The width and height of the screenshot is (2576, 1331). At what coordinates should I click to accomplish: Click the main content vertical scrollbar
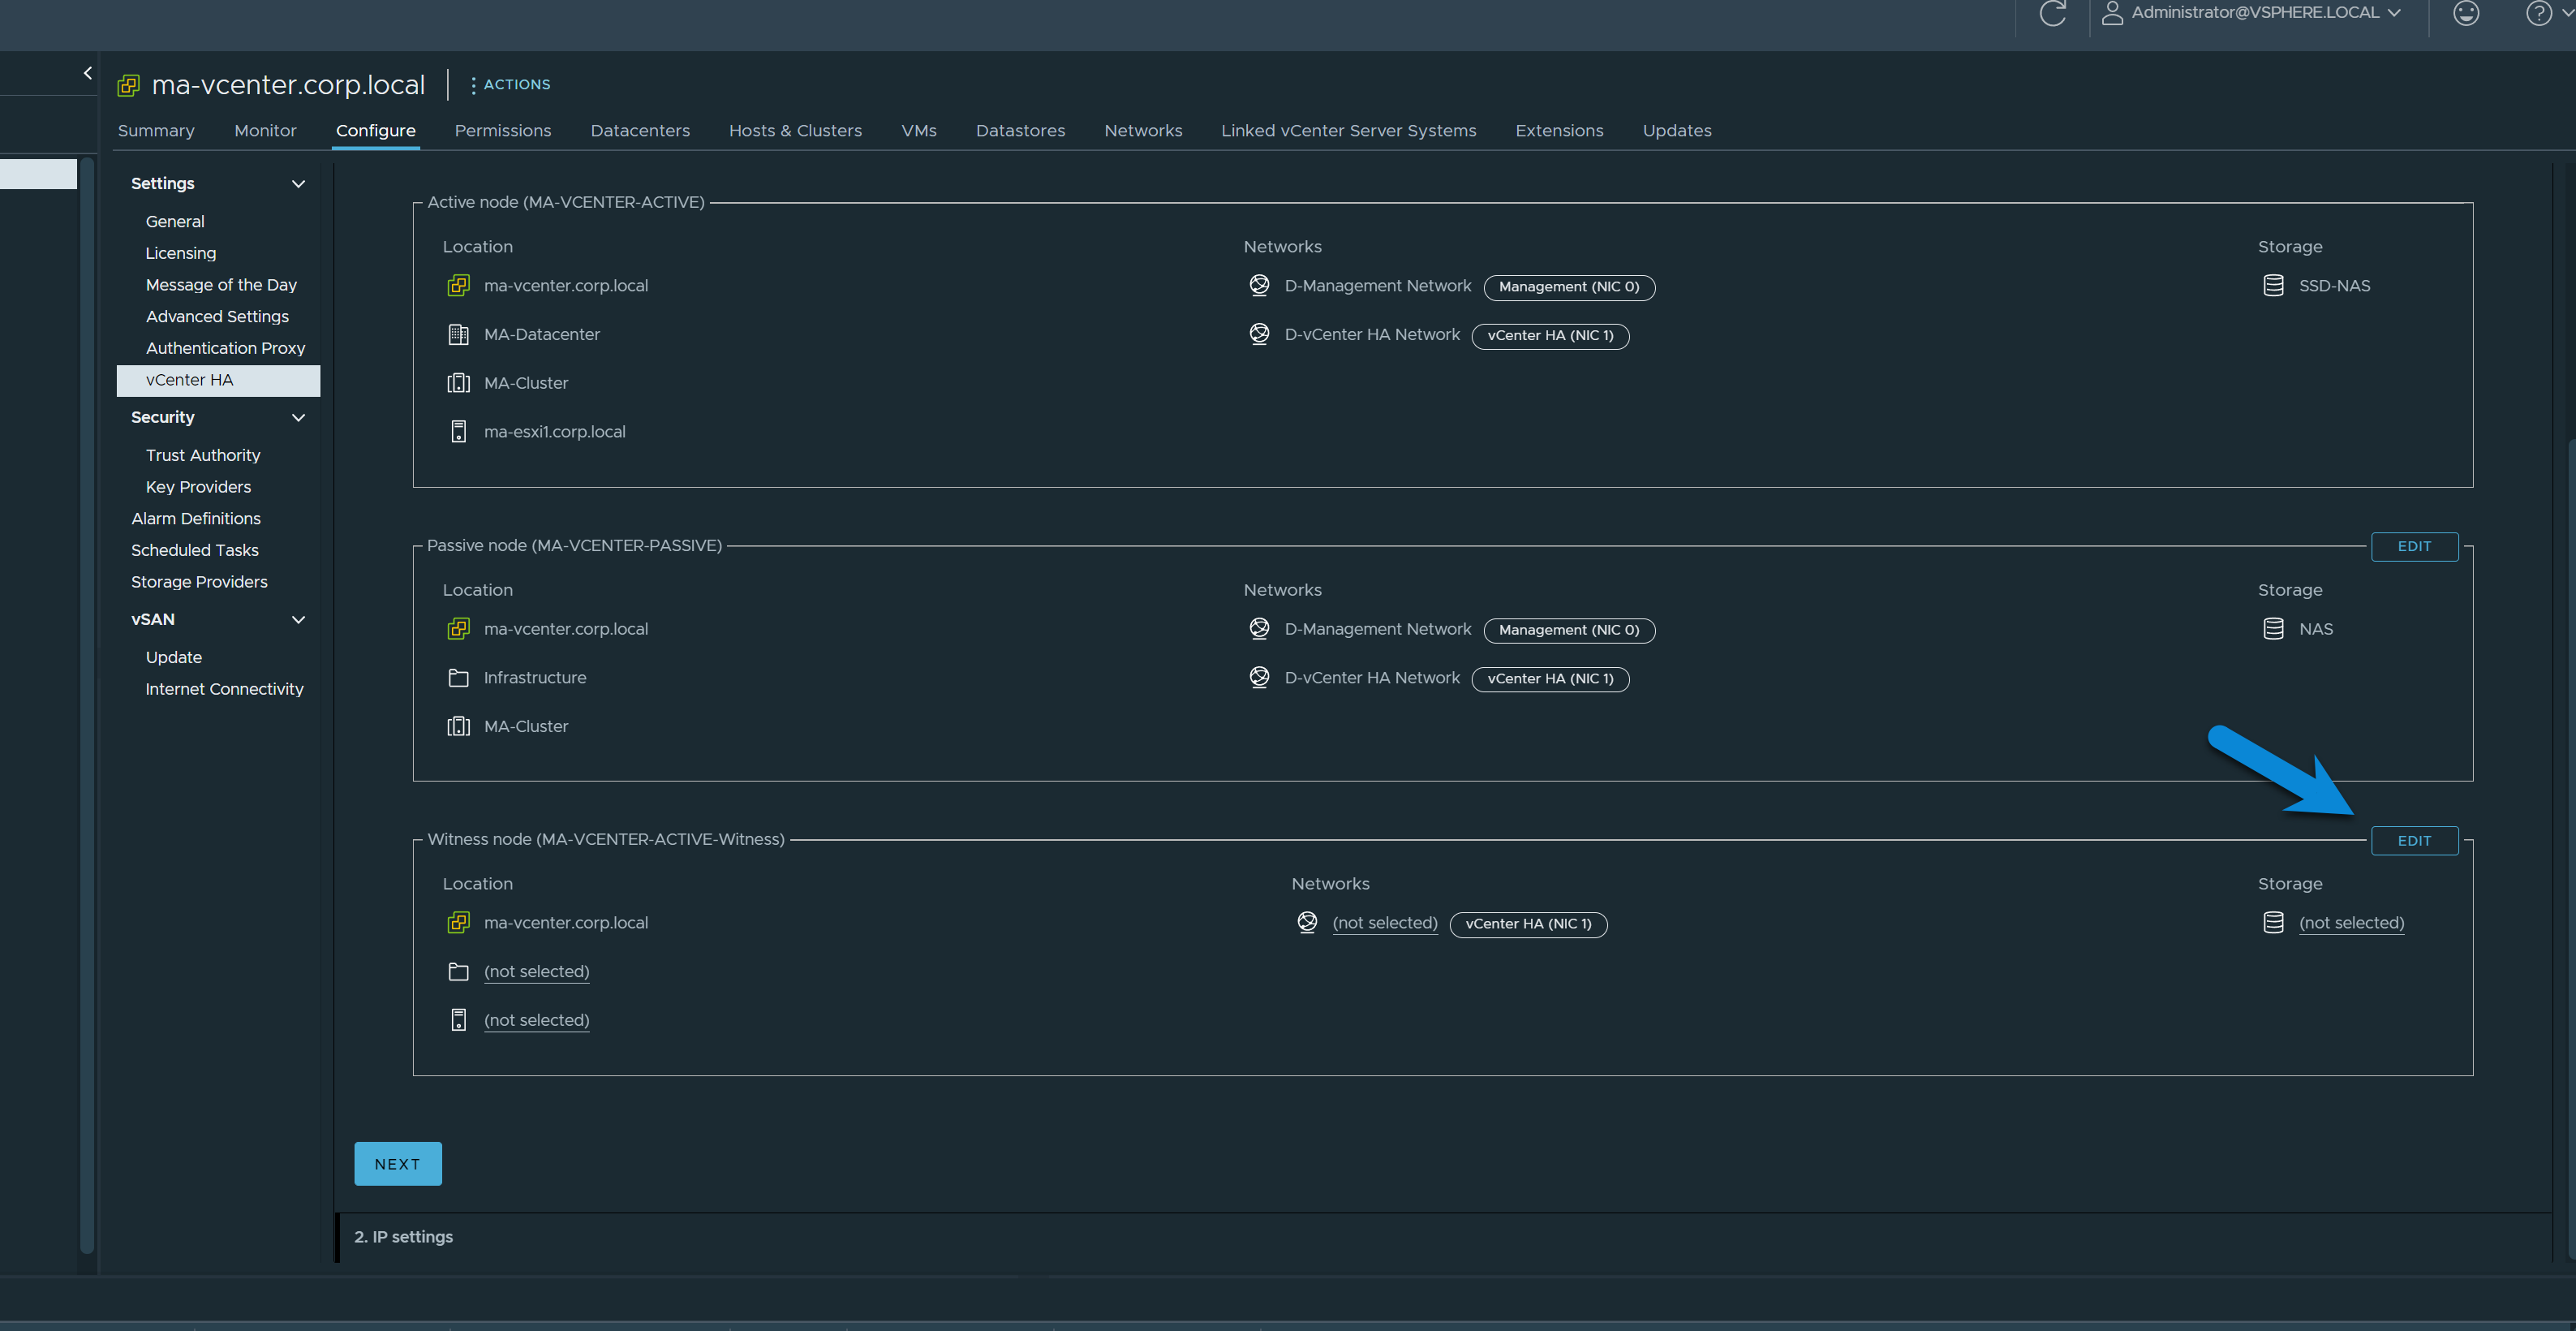coord(2571,848)
